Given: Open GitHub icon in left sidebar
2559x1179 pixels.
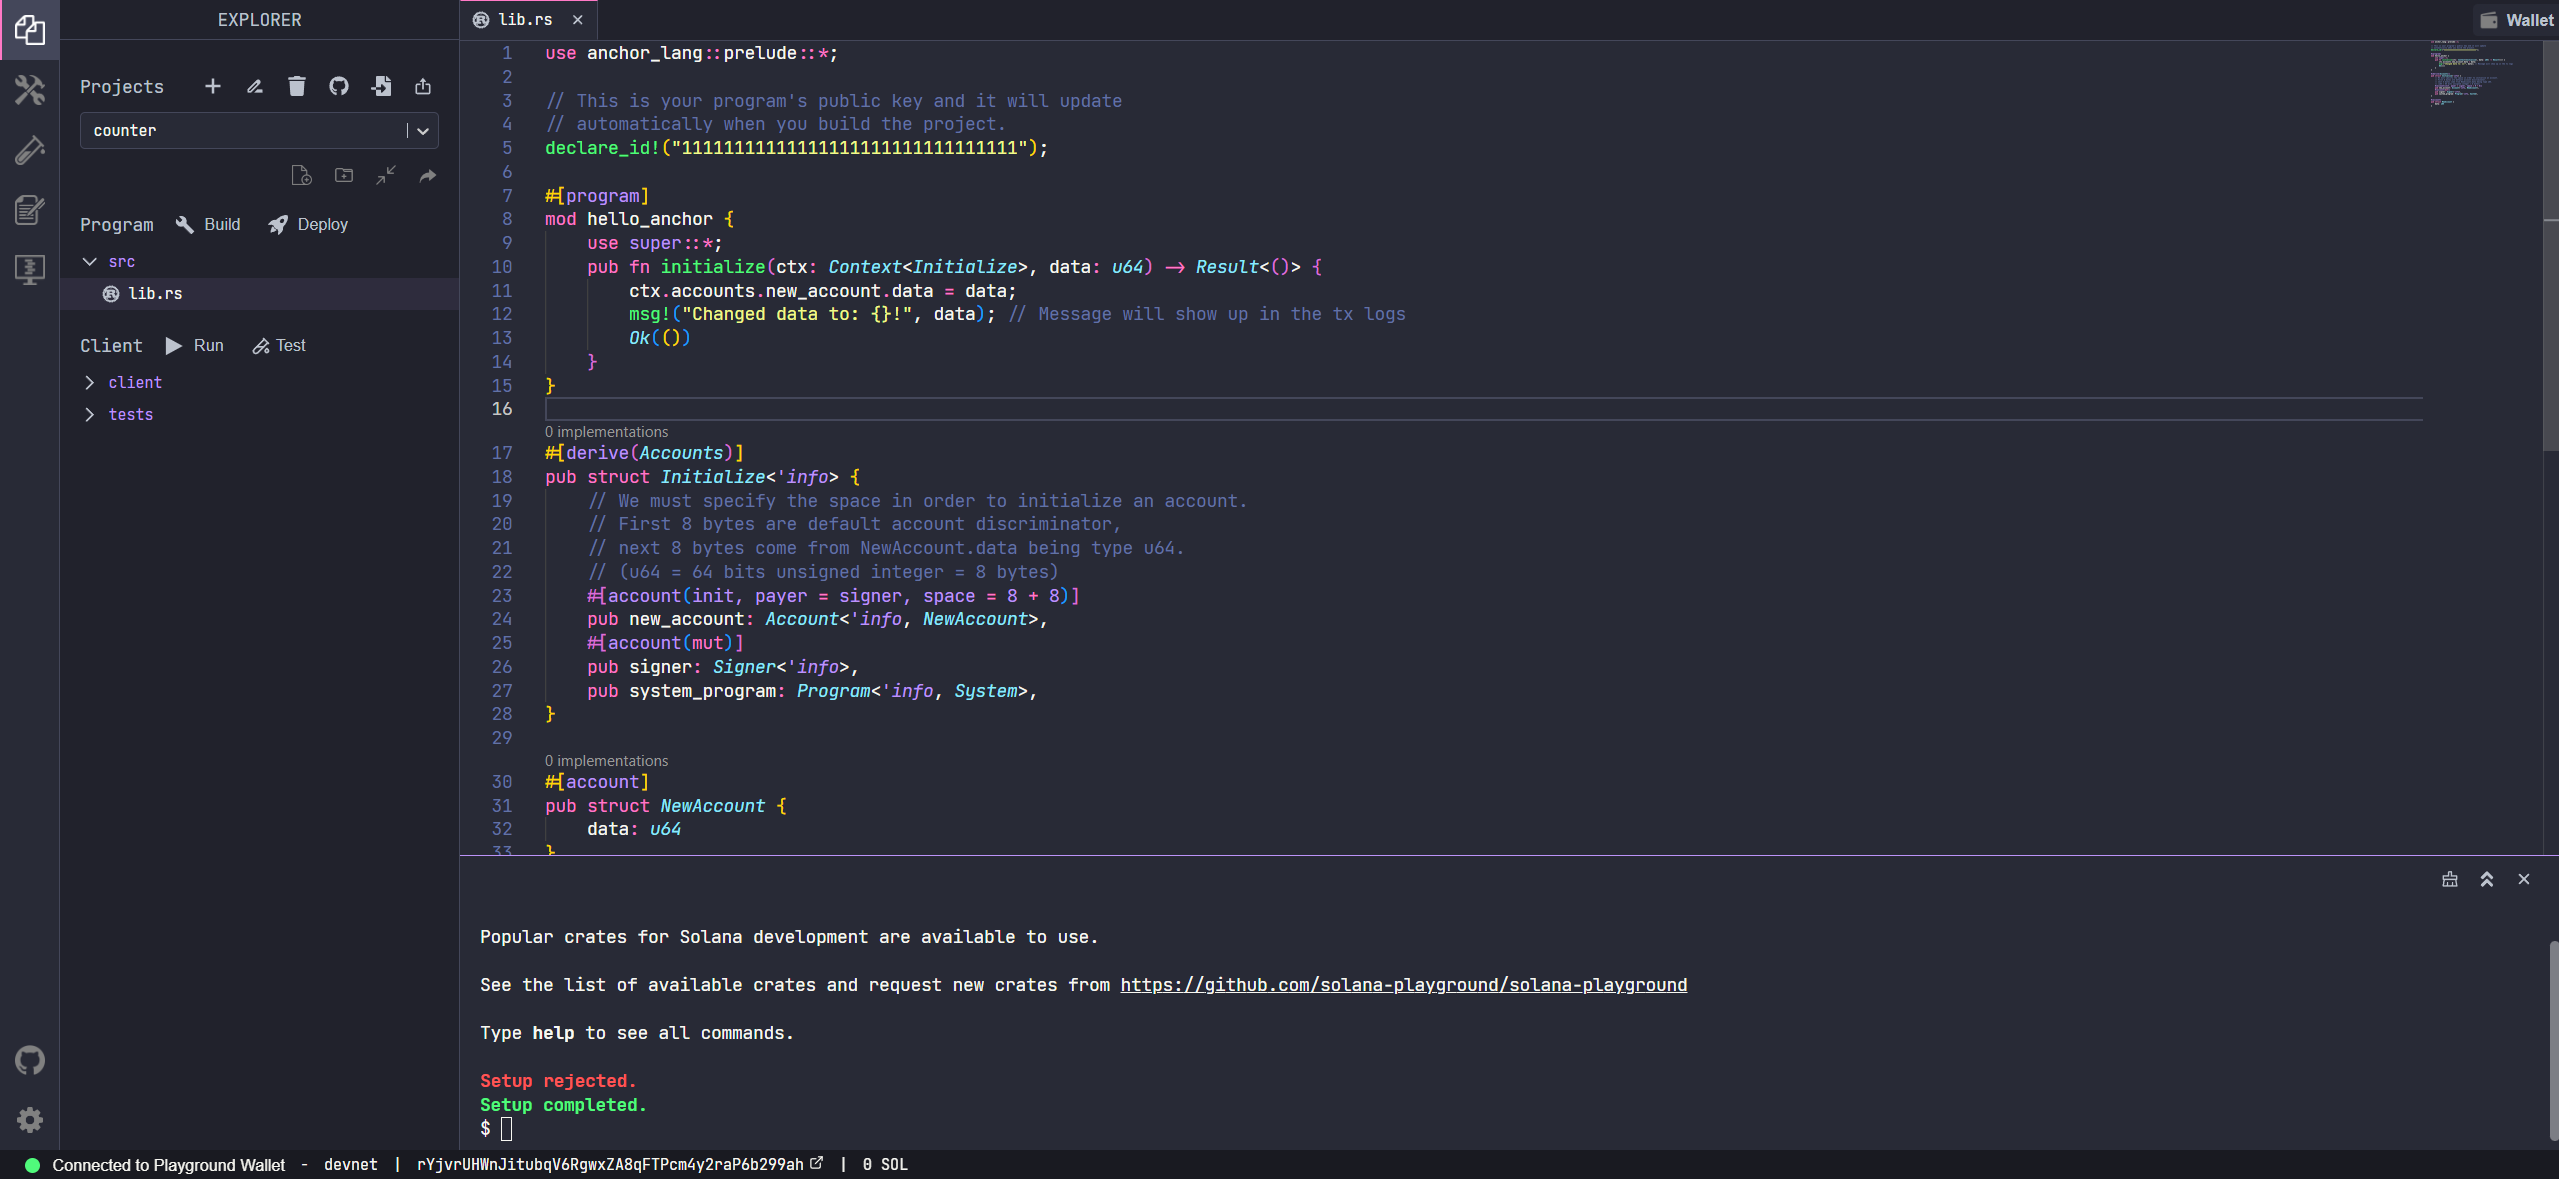Looking at the screenshot, I should (30, 1060).
